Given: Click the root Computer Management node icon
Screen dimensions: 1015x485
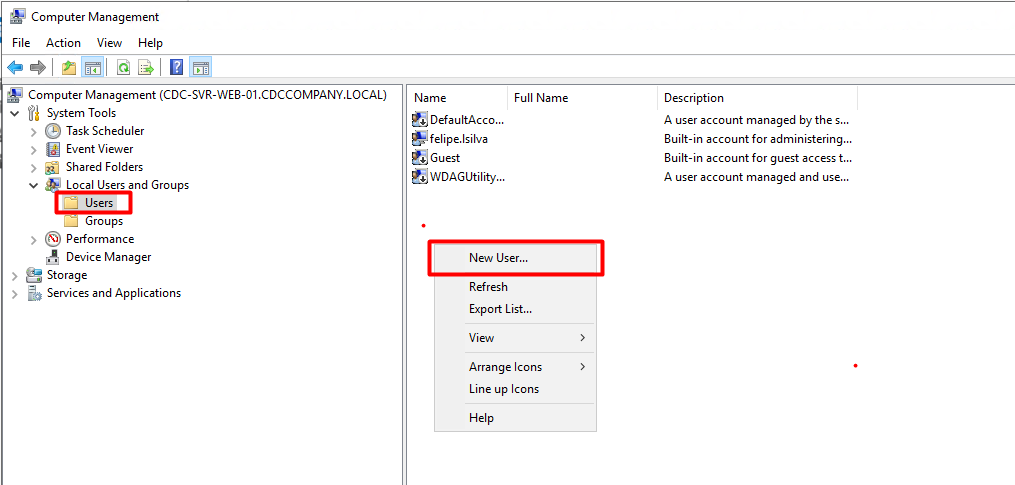Looking at the screenshot, I should point(16,95).
